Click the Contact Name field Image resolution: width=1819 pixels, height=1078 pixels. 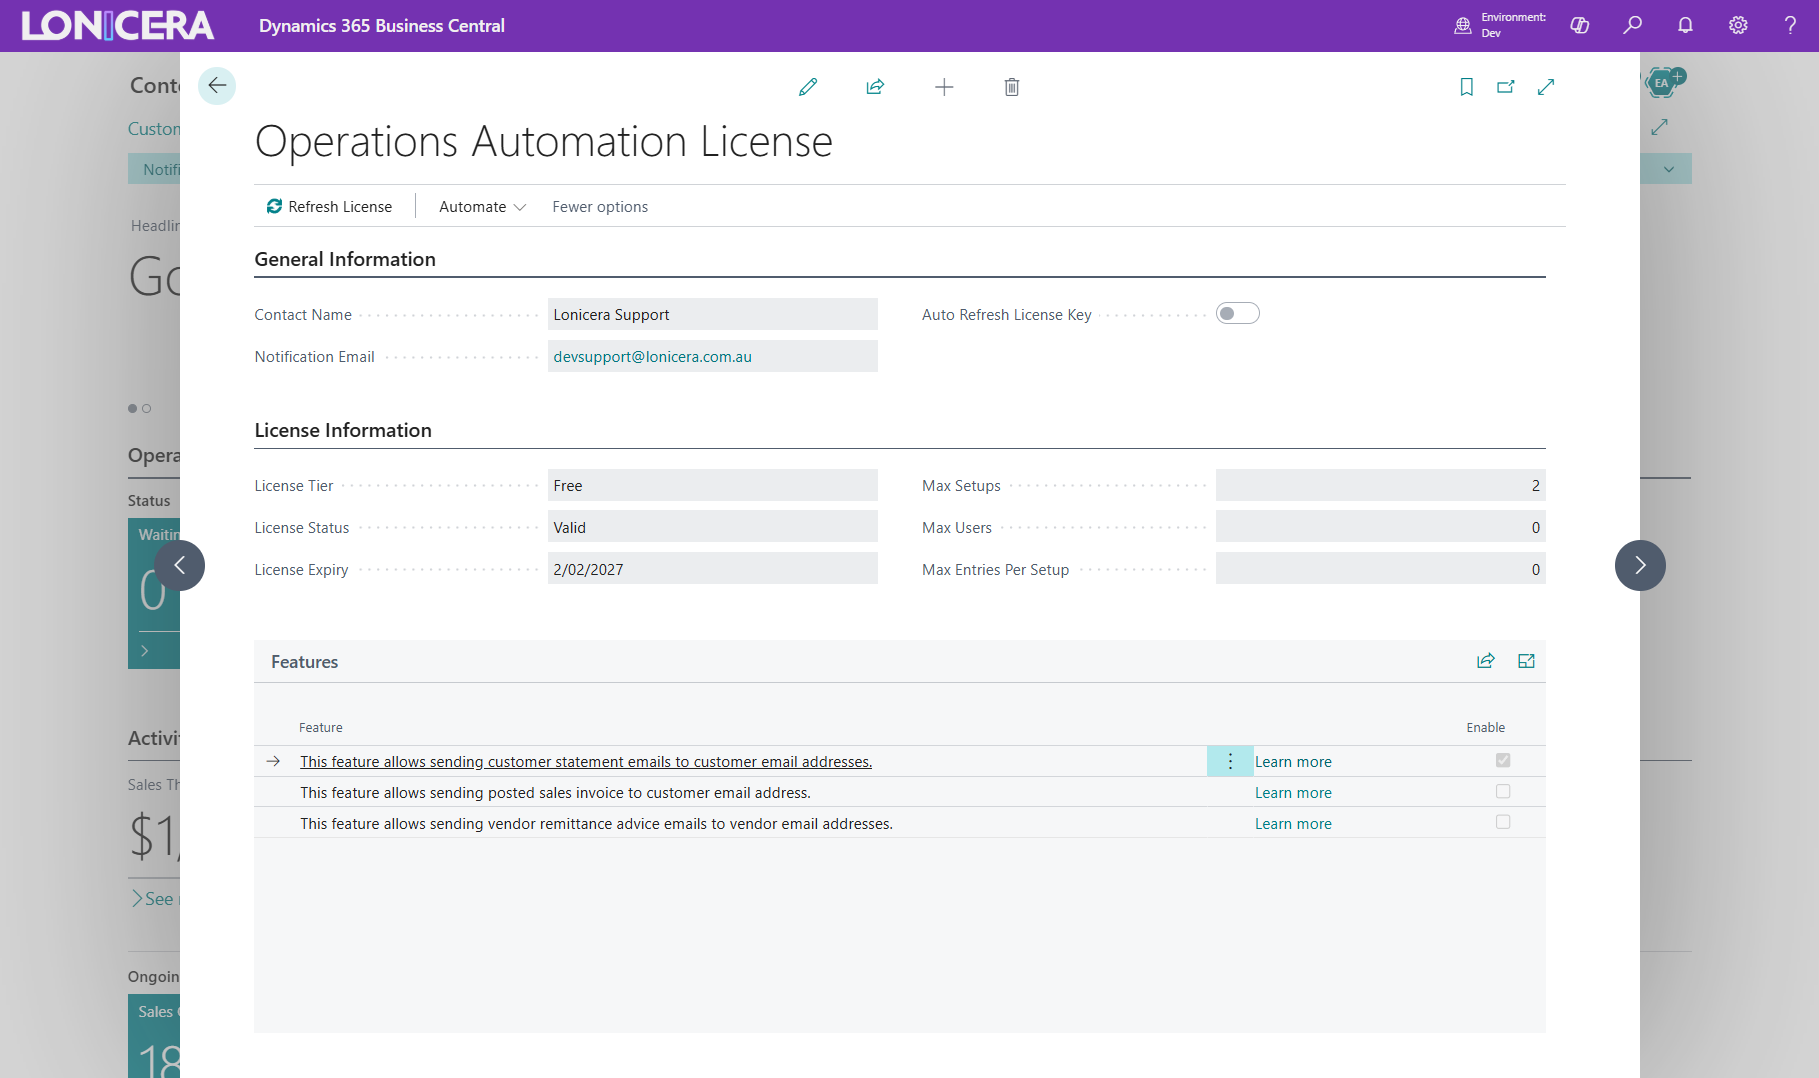(x=713, y=314)
